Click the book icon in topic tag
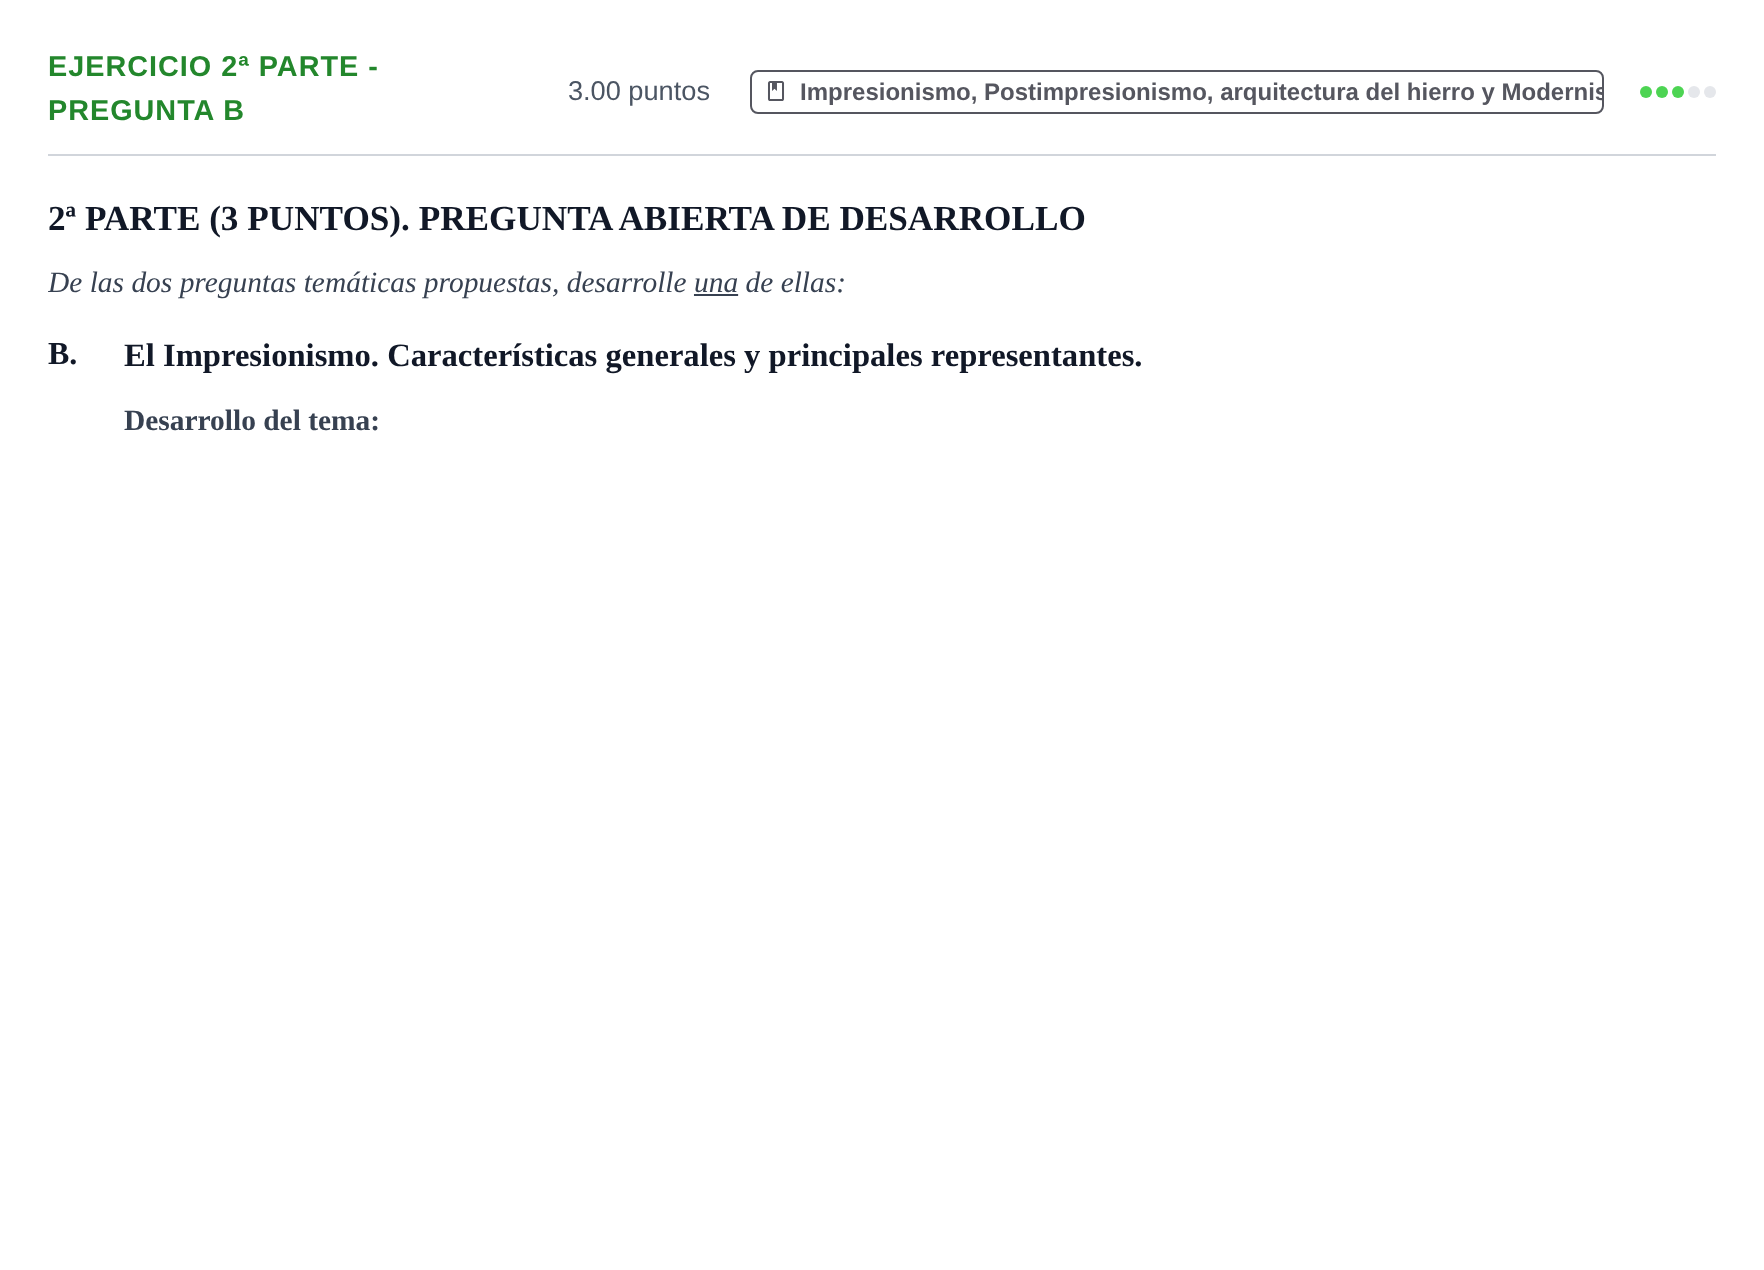The height and width of the screenshot is (1270, 1764). 776,92
